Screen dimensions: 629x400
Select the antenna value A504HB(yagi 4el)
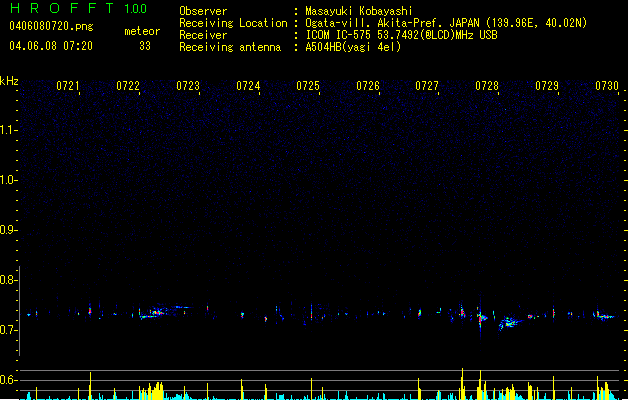click(x=353, y=47)
